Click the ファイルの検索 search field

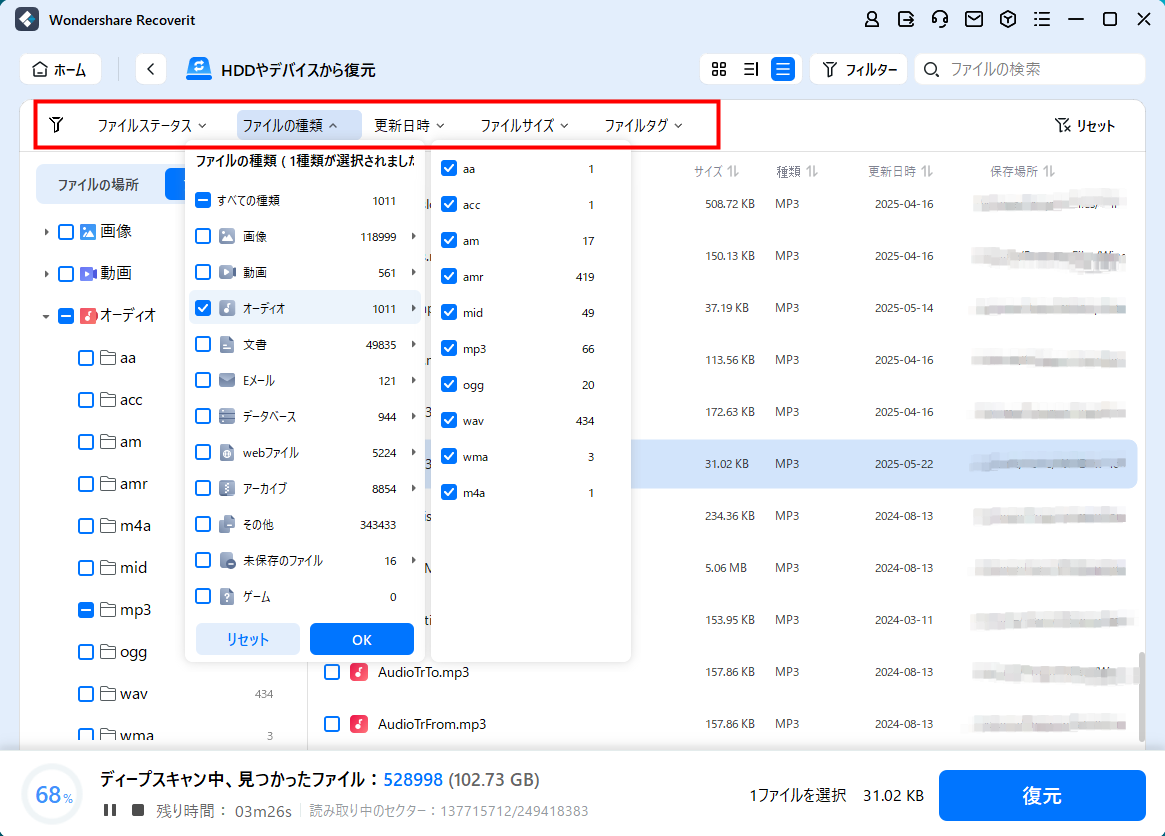(1030, 69)
